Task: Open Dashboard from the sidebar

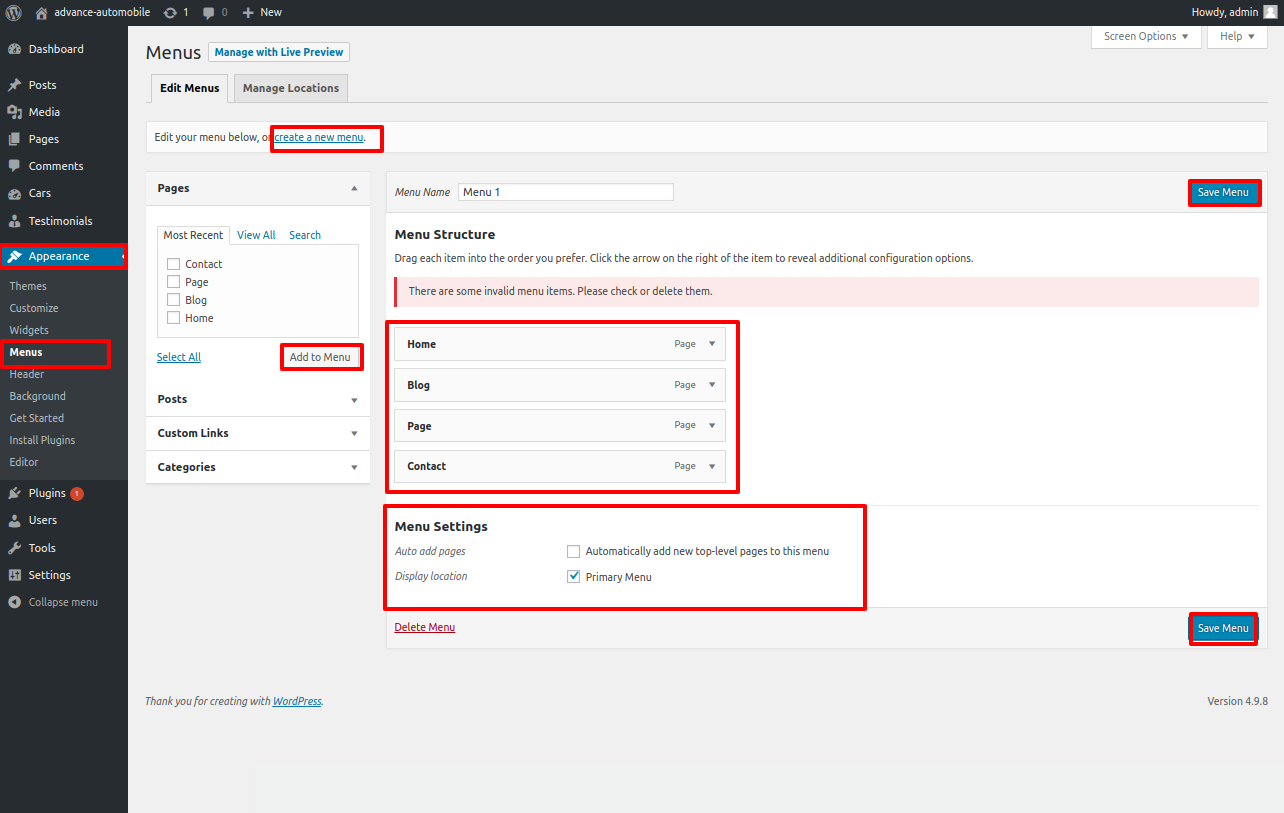Action: point(56,49)
